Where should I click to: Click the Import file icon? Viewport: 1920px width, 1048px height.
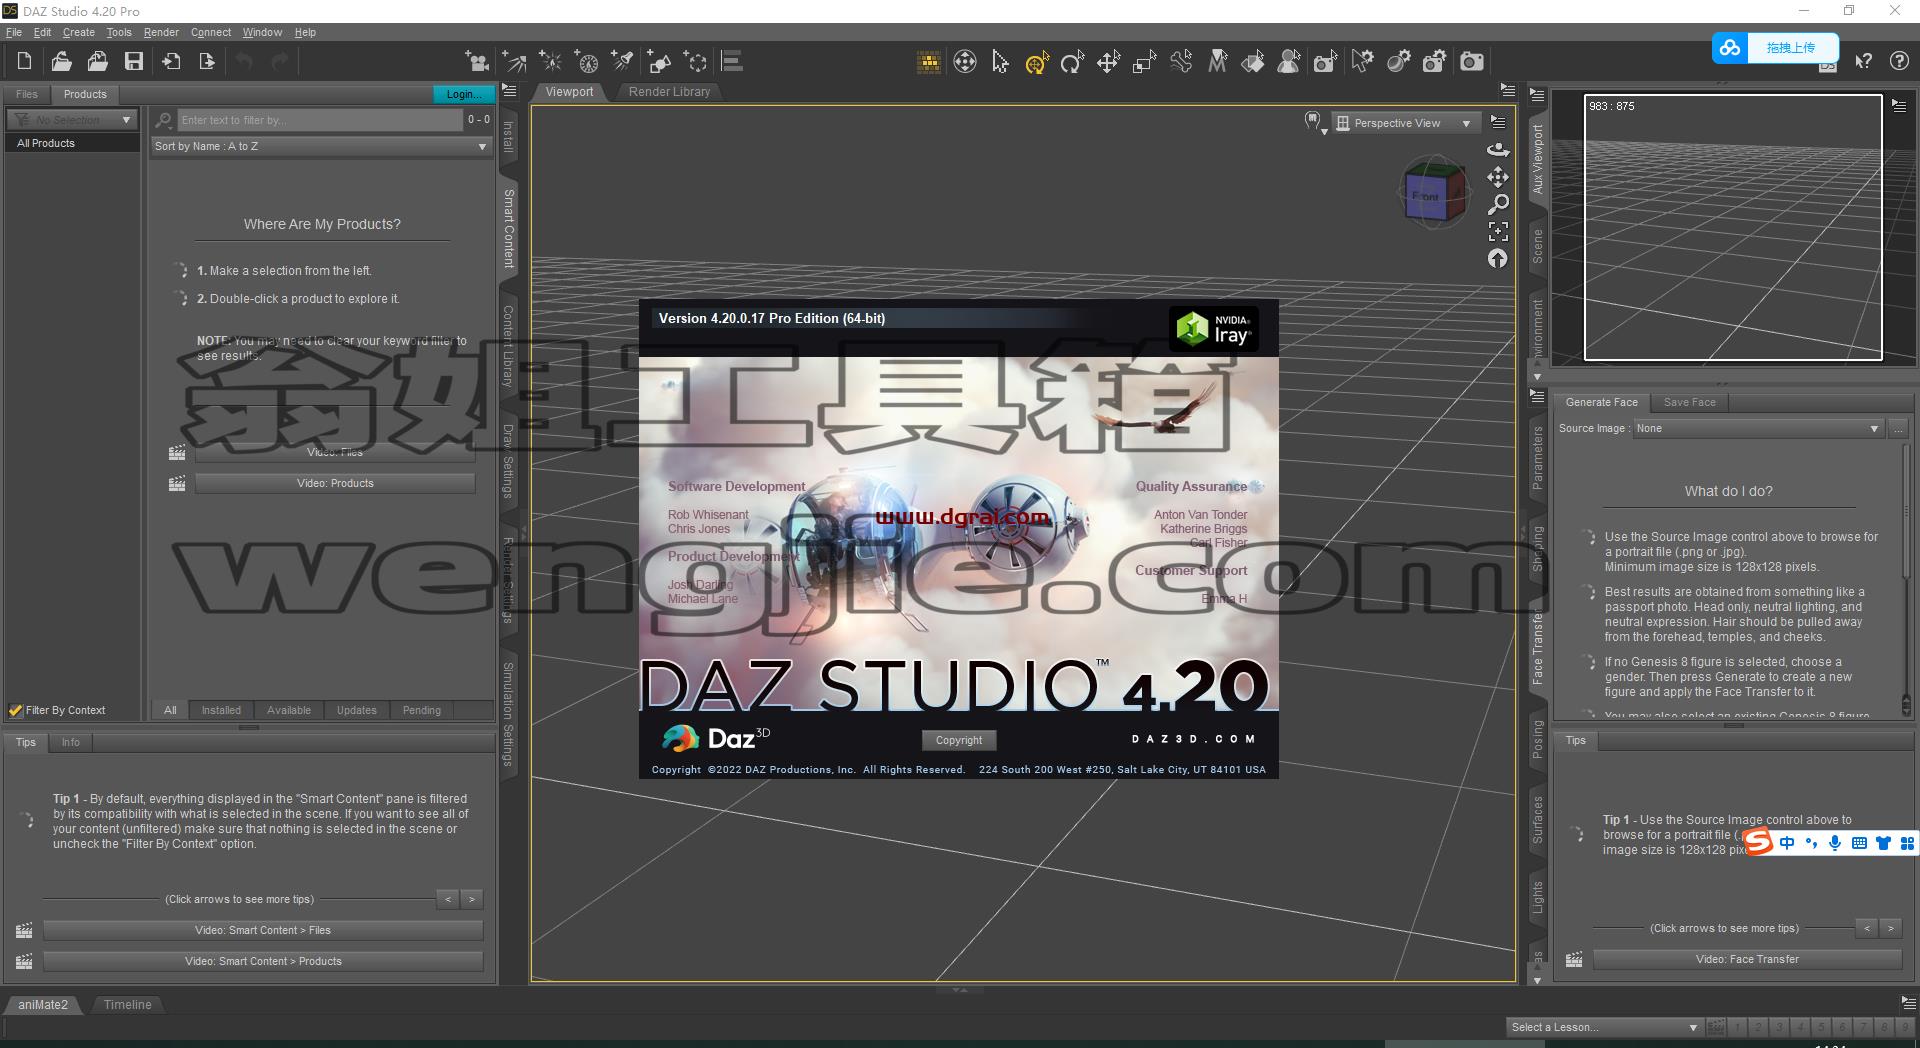pyautogui.click(x=171, y=61)
